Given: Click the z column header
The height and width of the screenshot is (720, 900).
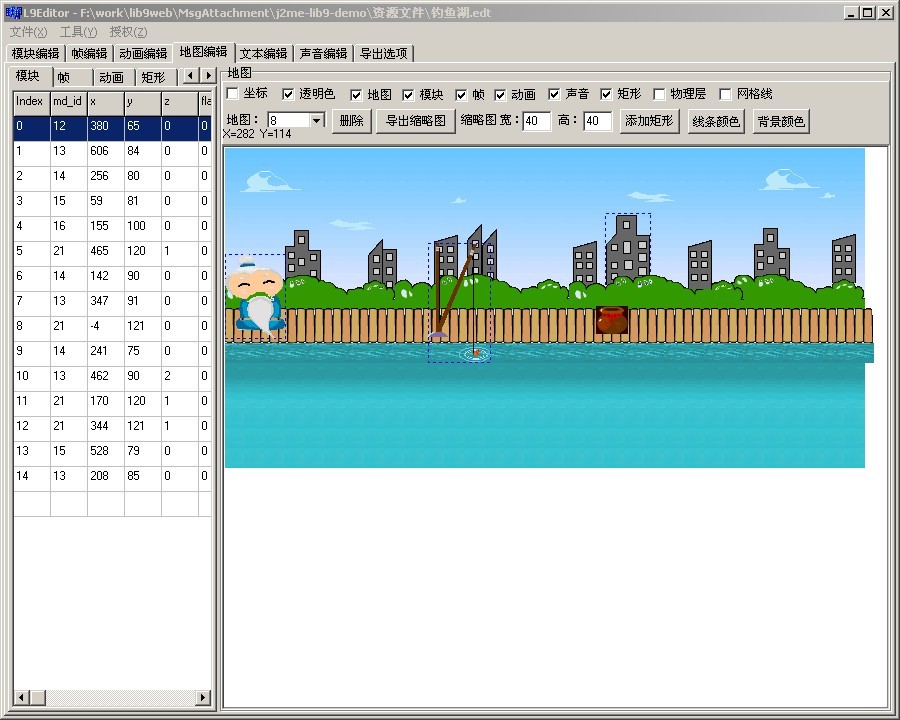Looking at the screenshot, I should 179,102.
